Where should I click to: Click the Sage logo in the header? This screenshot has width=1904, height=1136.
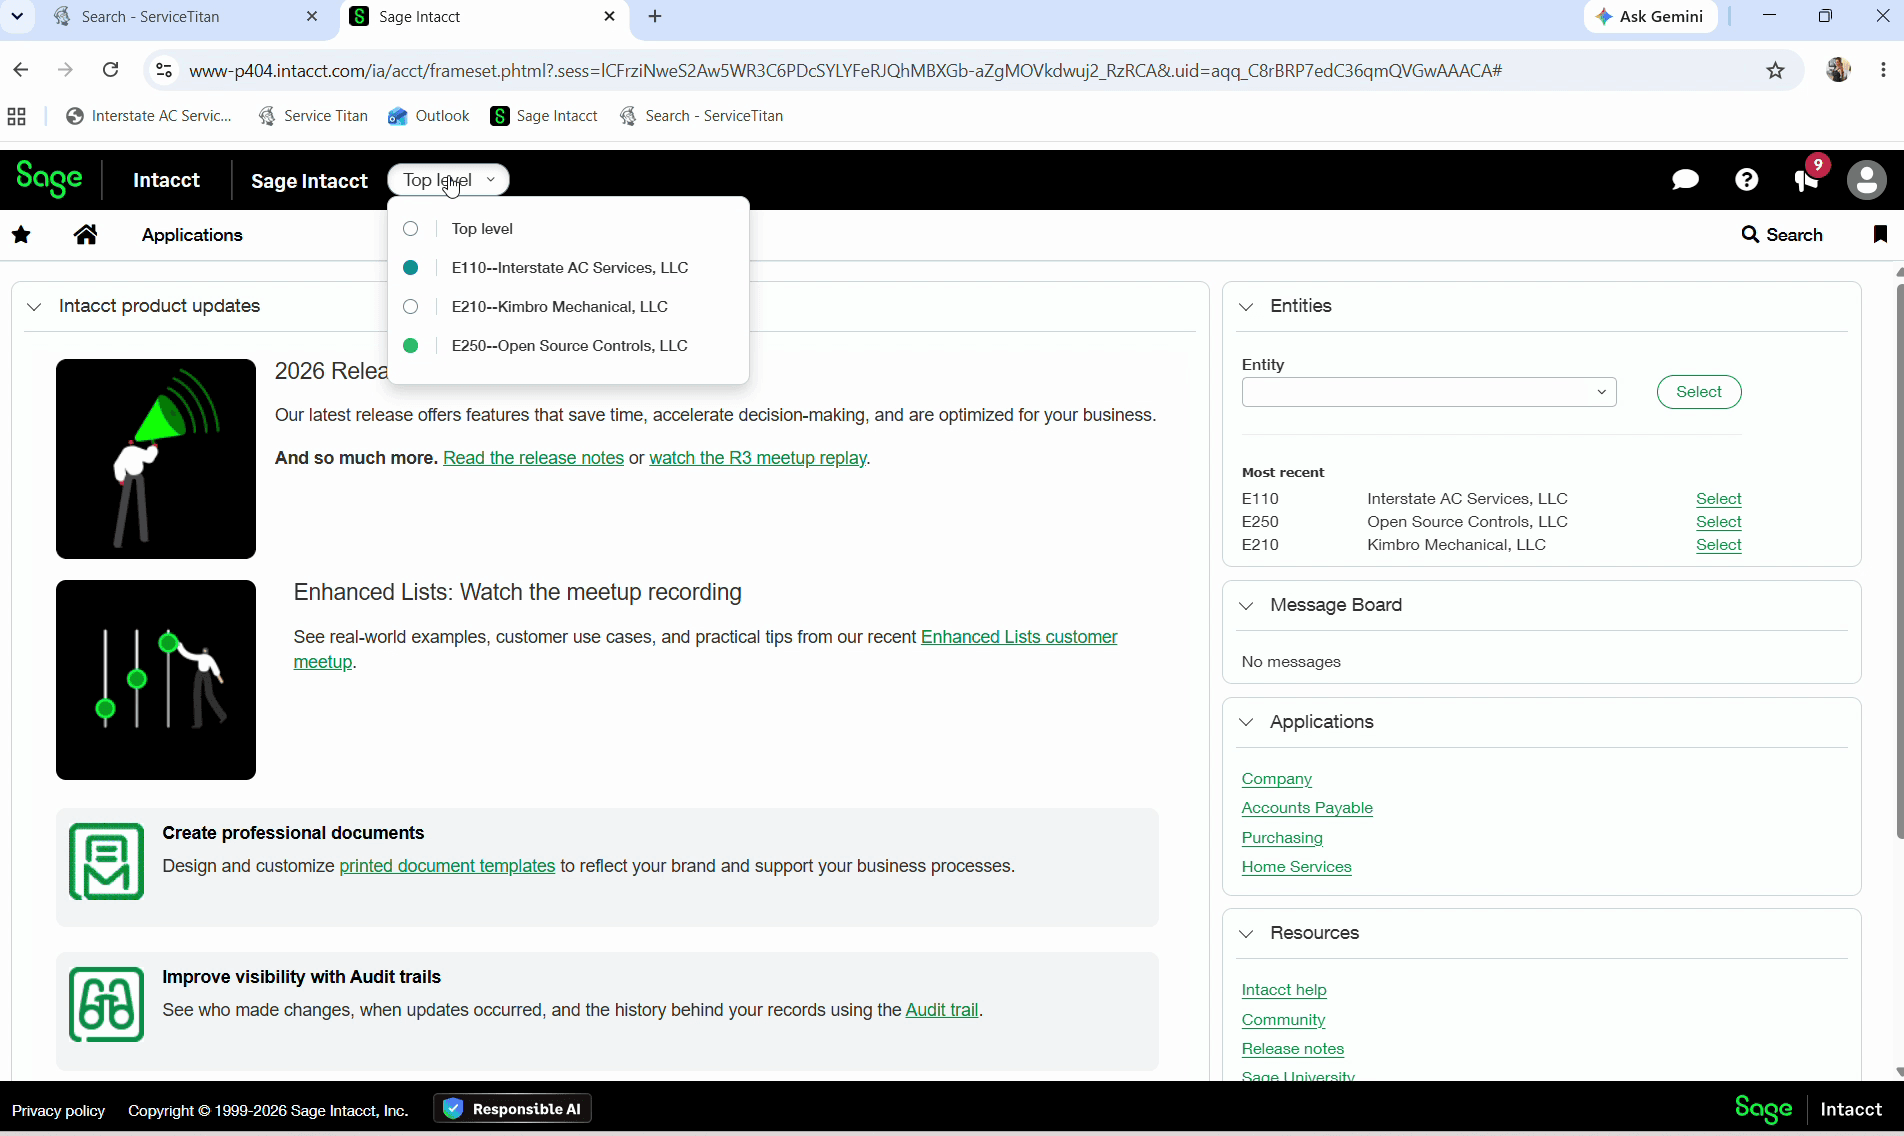coord(49,179)
